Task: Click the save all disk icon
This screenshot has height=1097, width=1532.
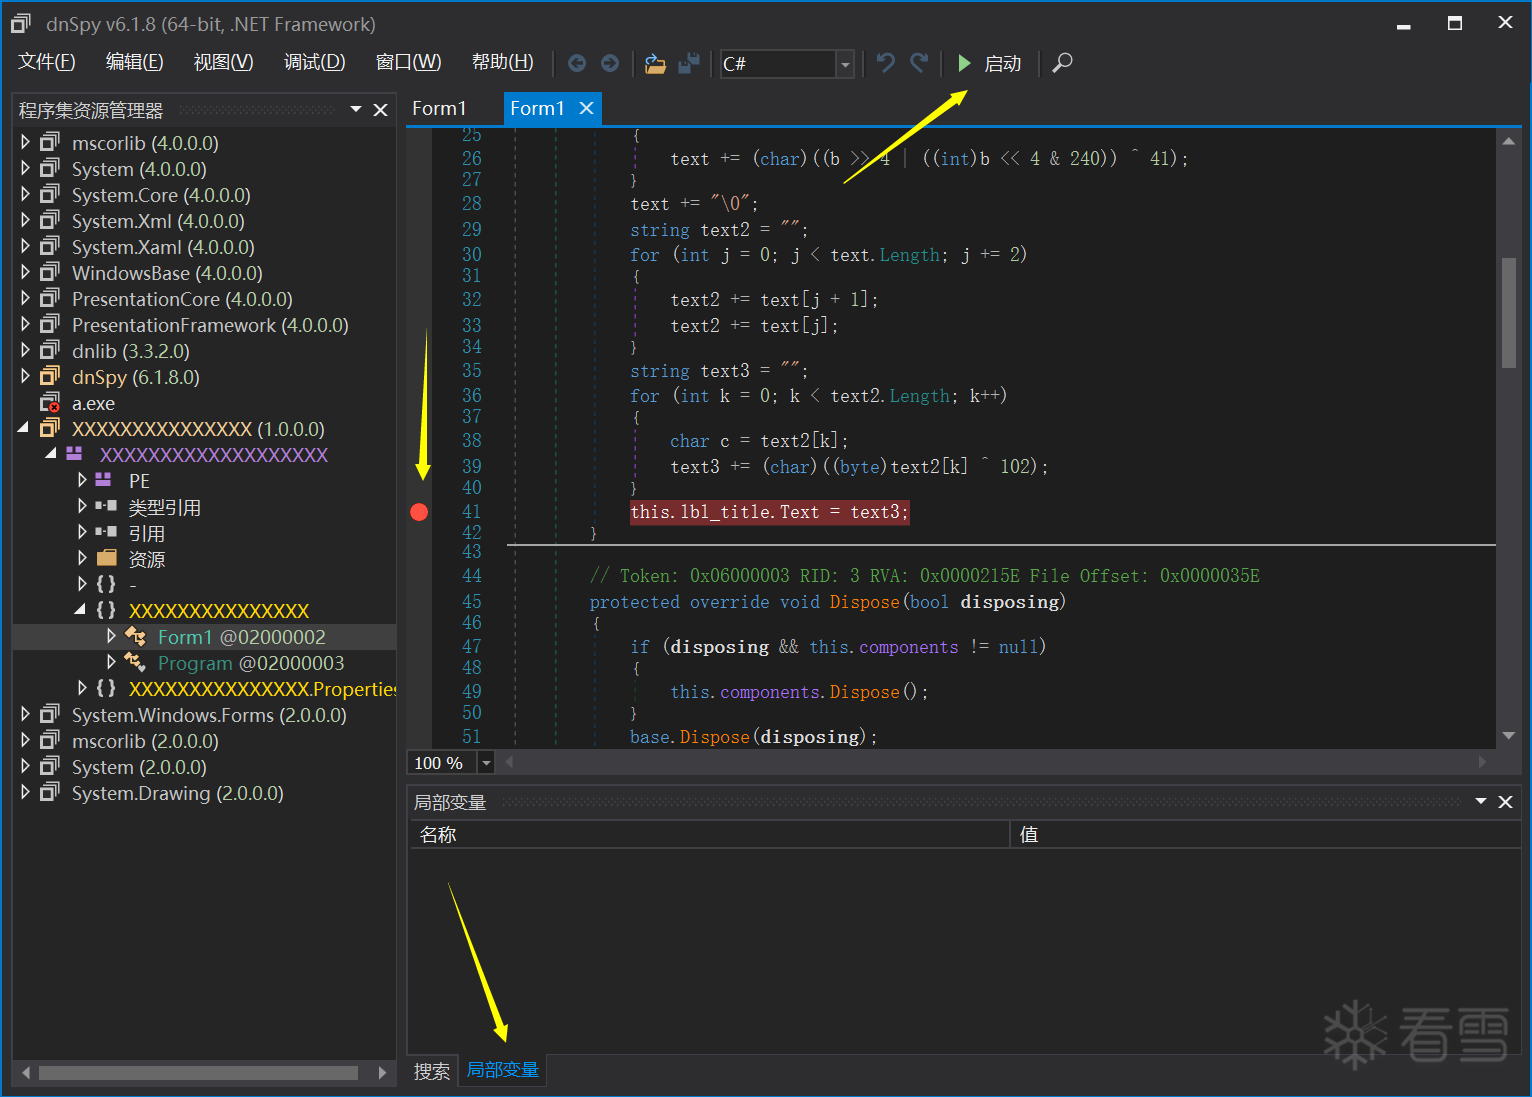Action: point(689,63)
